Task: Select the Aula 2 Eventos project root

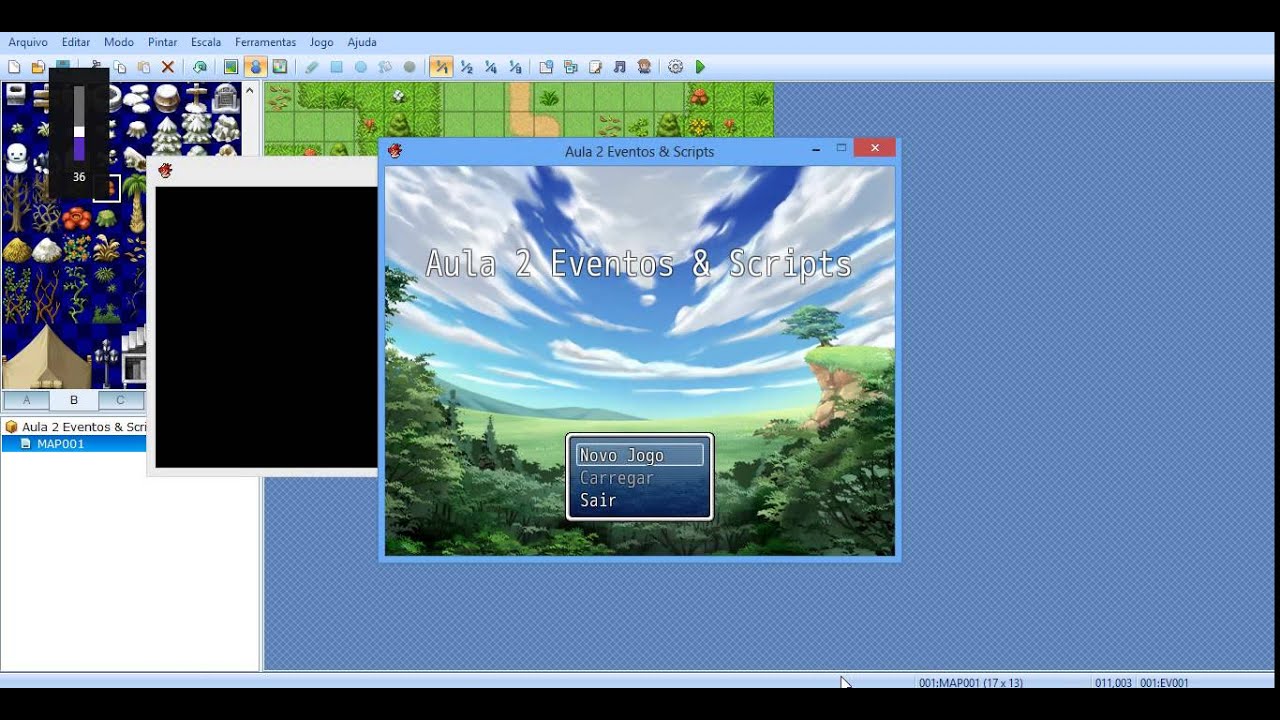Action: click(76, 427)
